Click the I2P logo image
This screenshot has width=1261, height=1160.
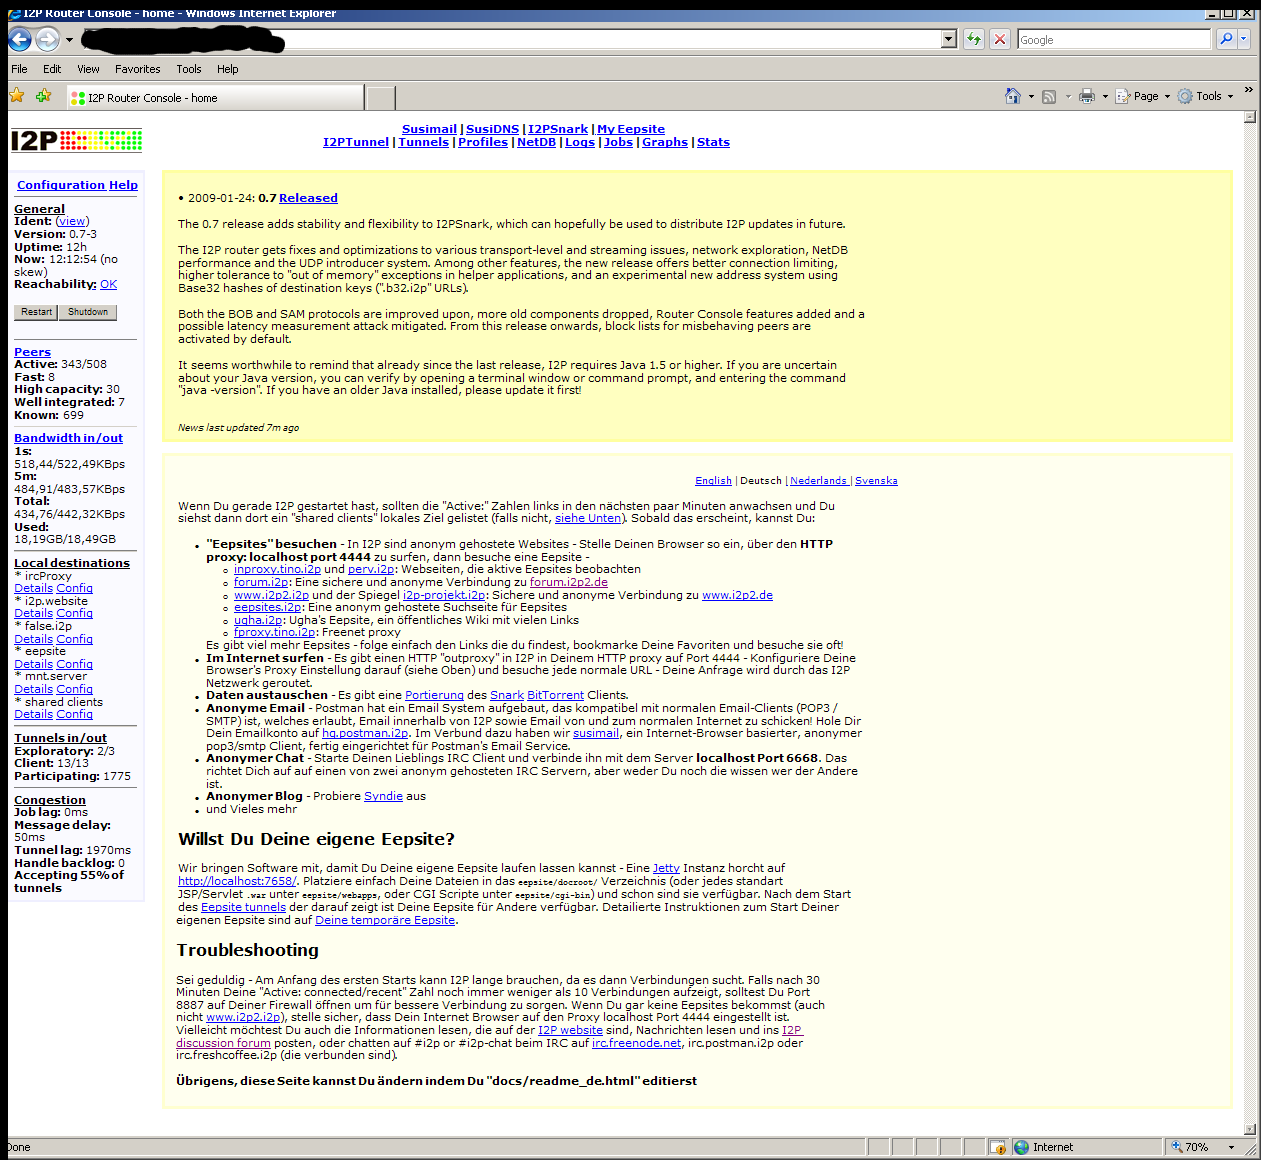pos(76,140)
